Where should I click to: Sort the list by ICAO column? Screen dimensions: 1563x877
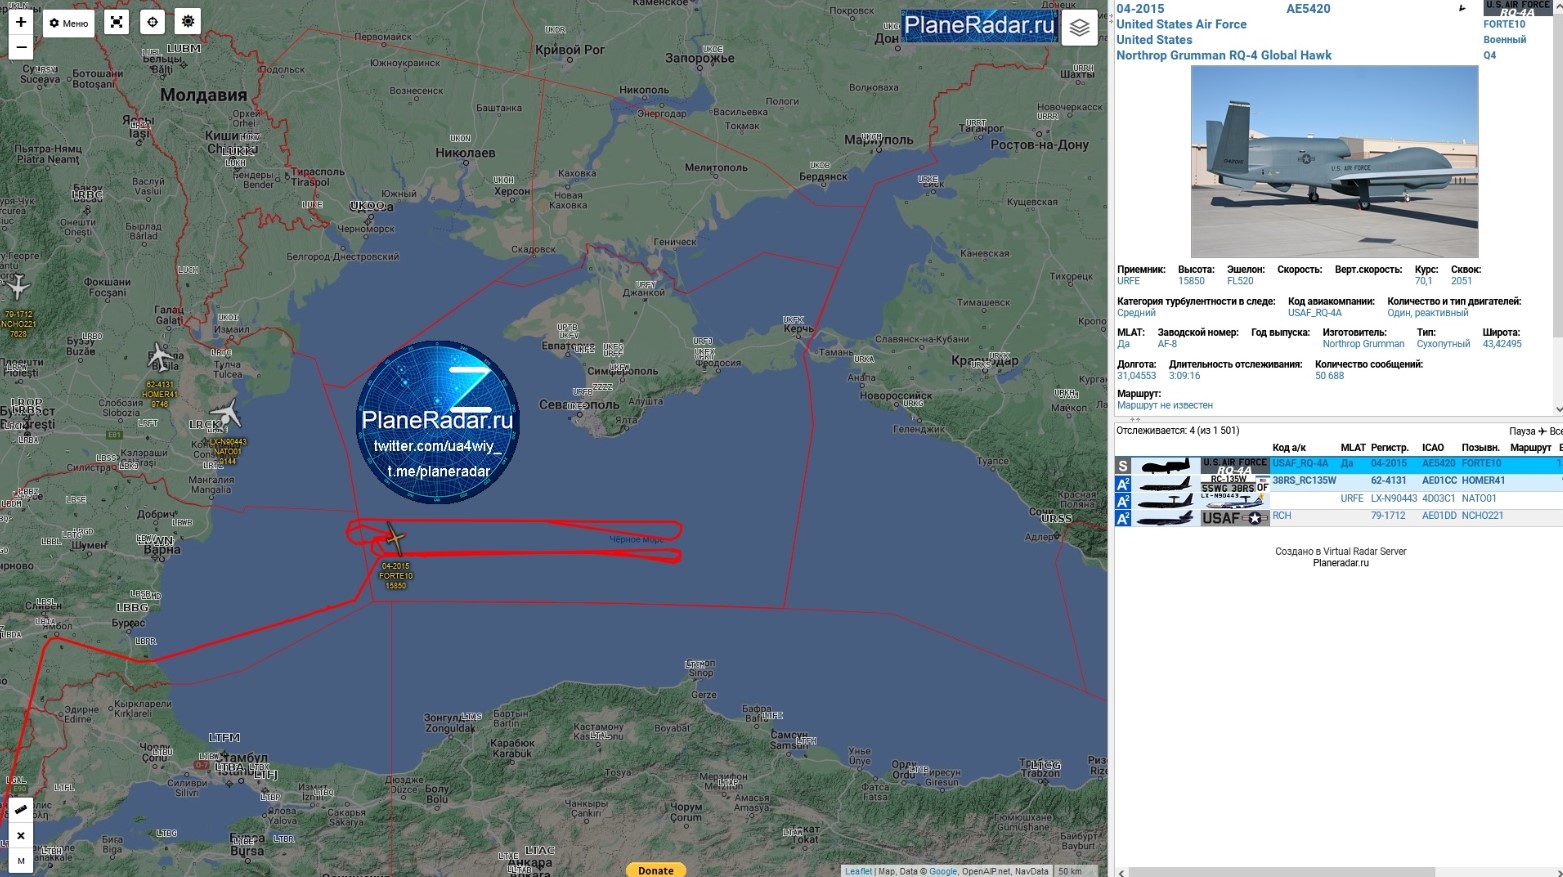tap(1433, 448)
